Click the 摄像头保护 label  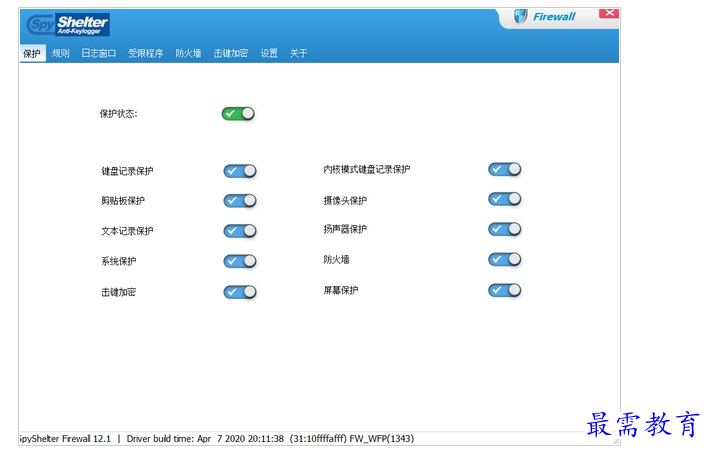click(x=345, y=200)
